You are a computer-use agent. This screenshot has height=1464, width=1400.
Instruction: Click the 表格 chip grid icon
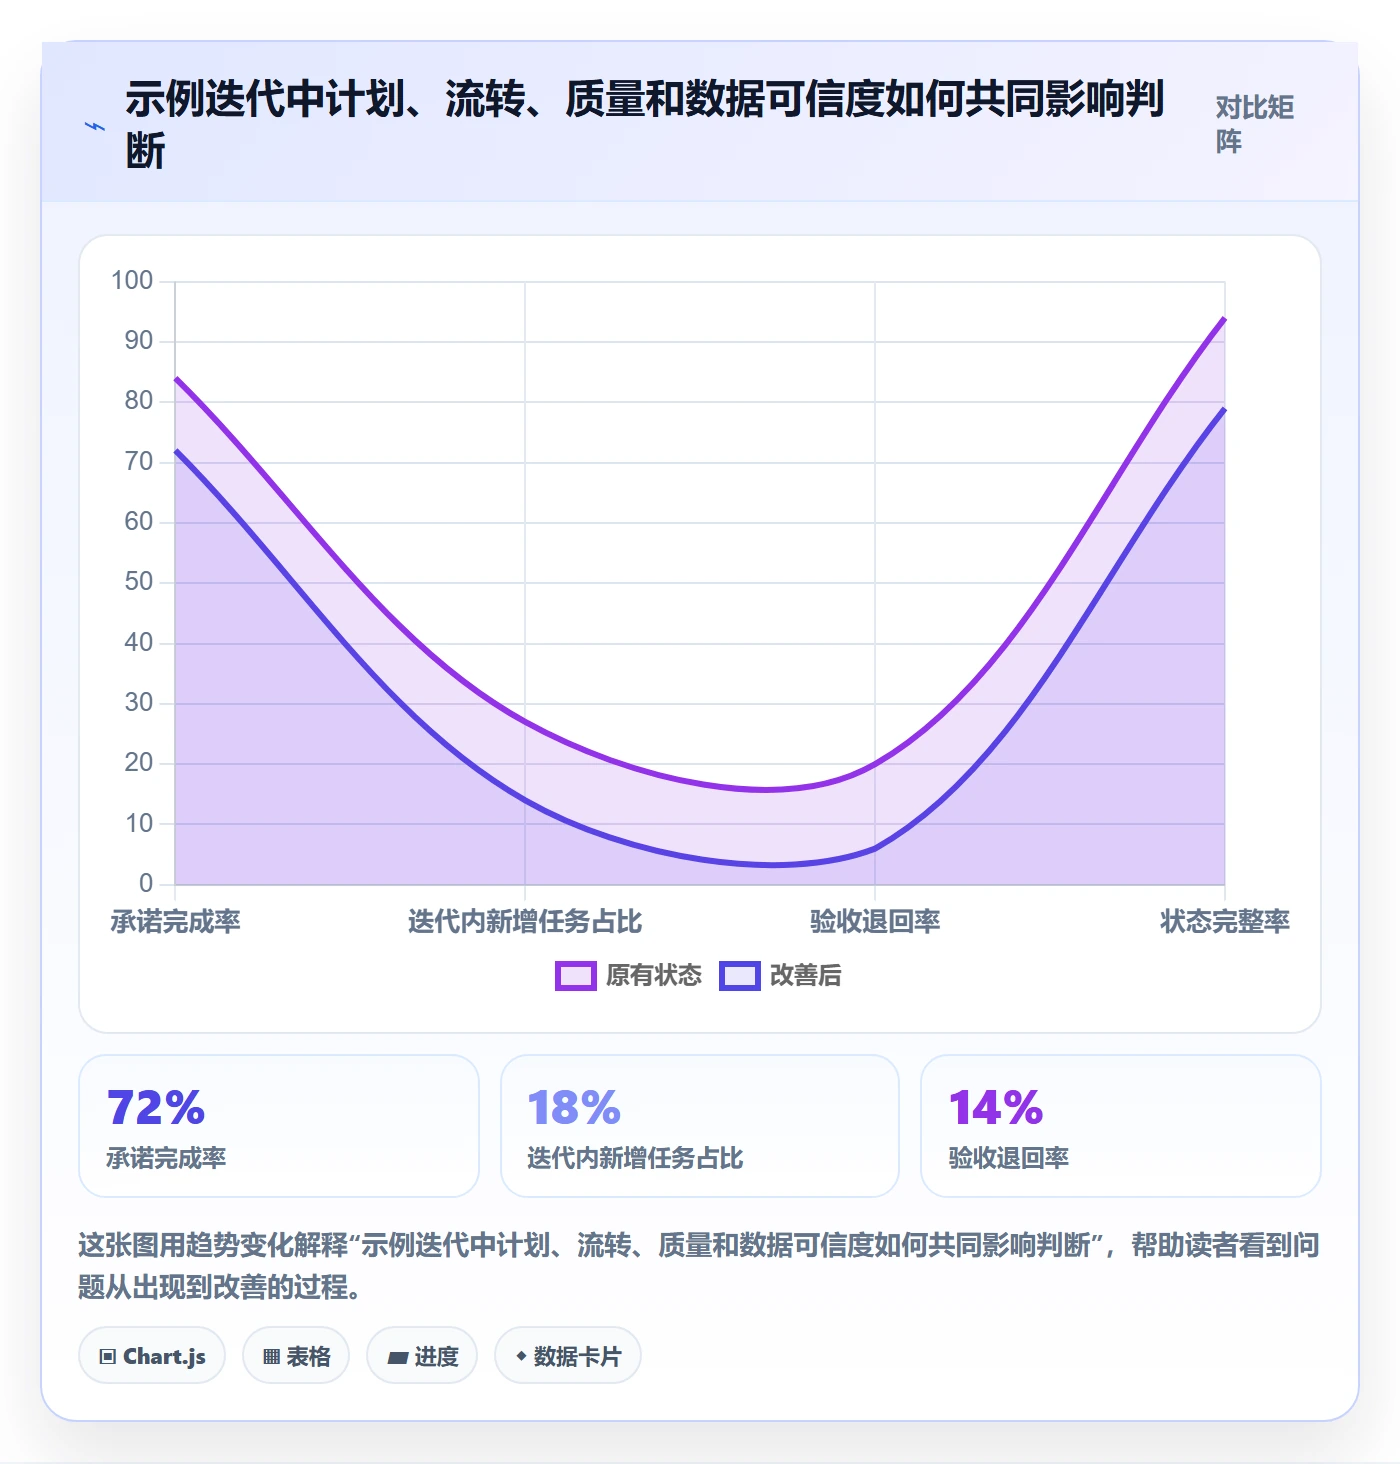pos(271,1357)
